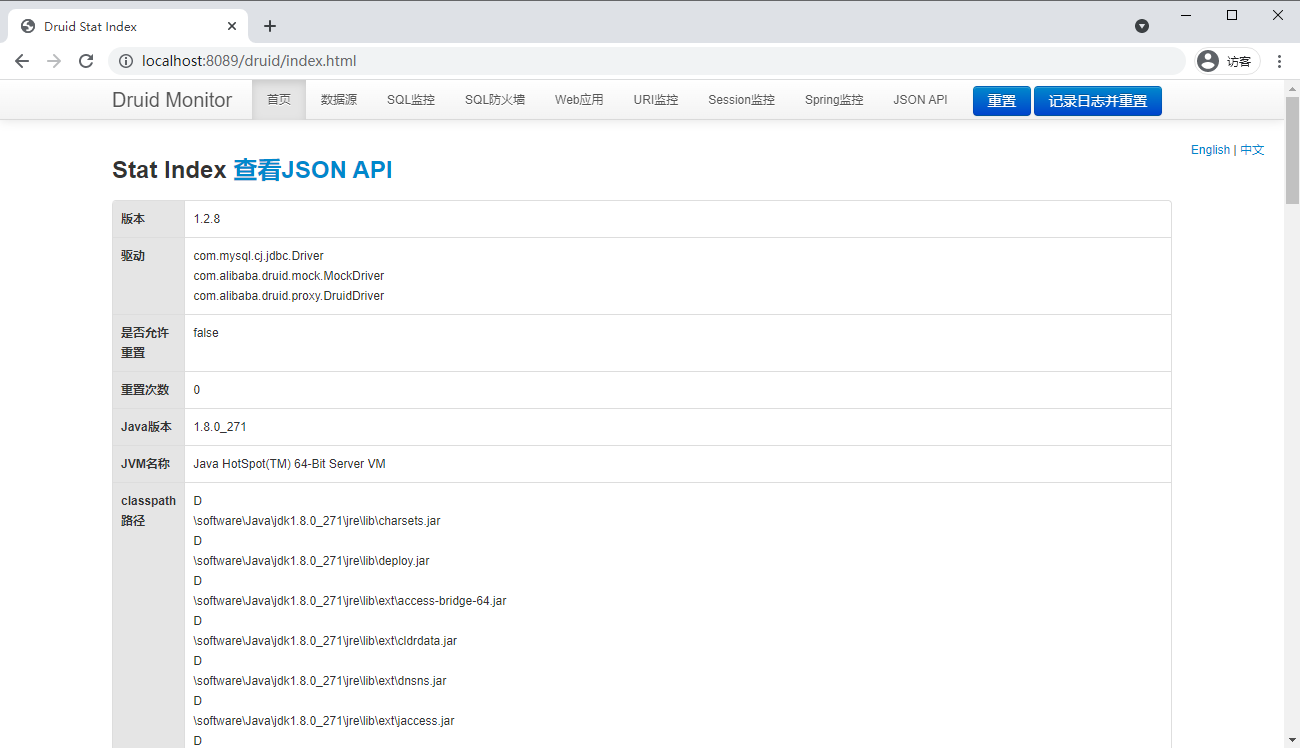Viewport: 1300px width, 748px height.
Task: Click the dnsns.jar classpath entry
Action: click(x=320, y=681)
